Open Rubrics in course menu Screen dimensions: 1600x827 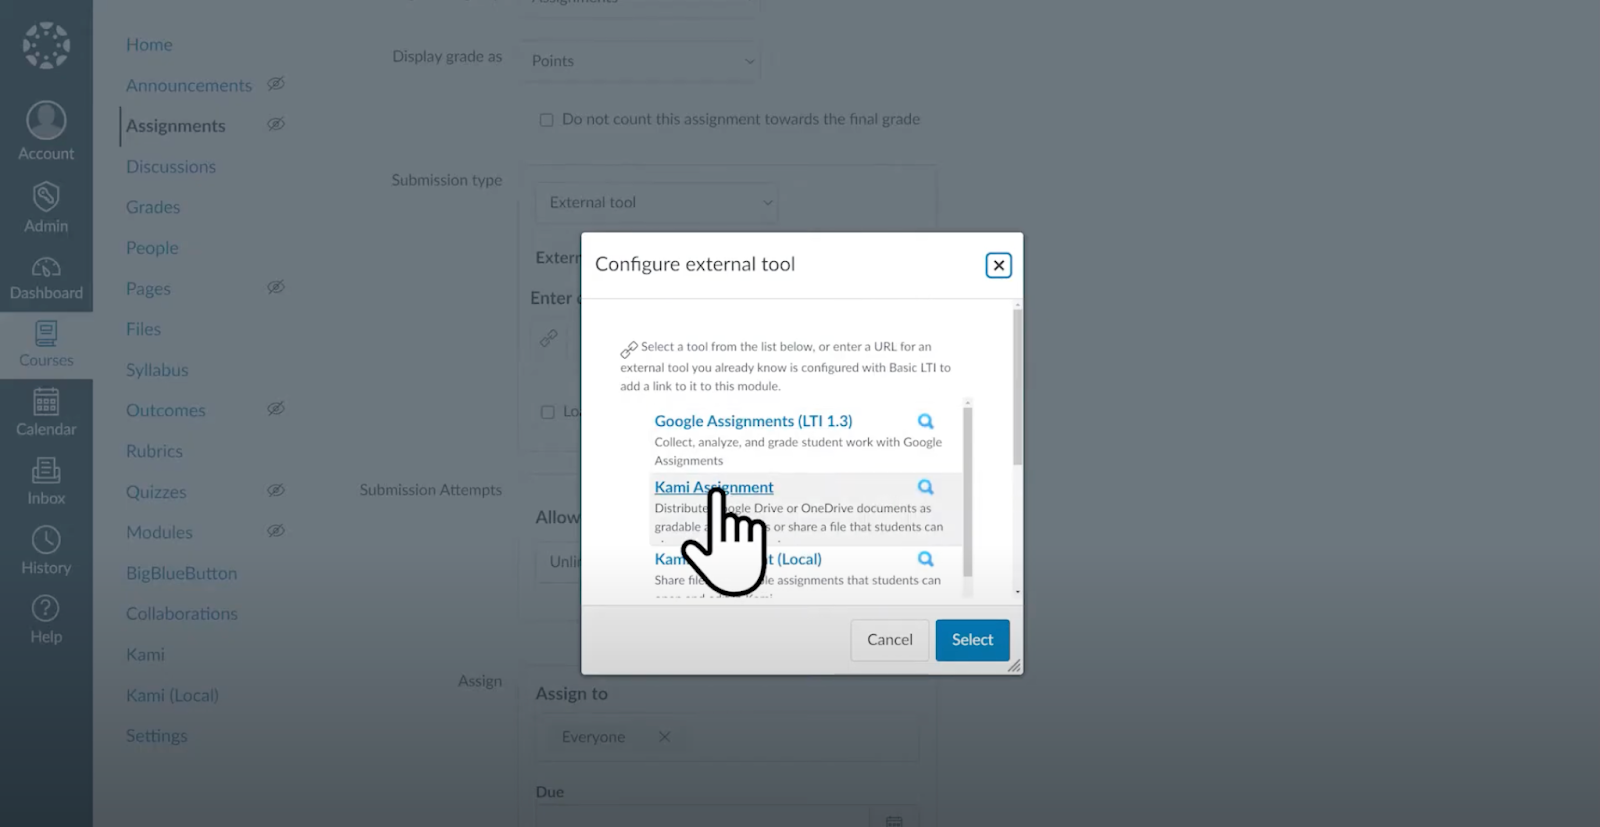click(x=154, y=451)
